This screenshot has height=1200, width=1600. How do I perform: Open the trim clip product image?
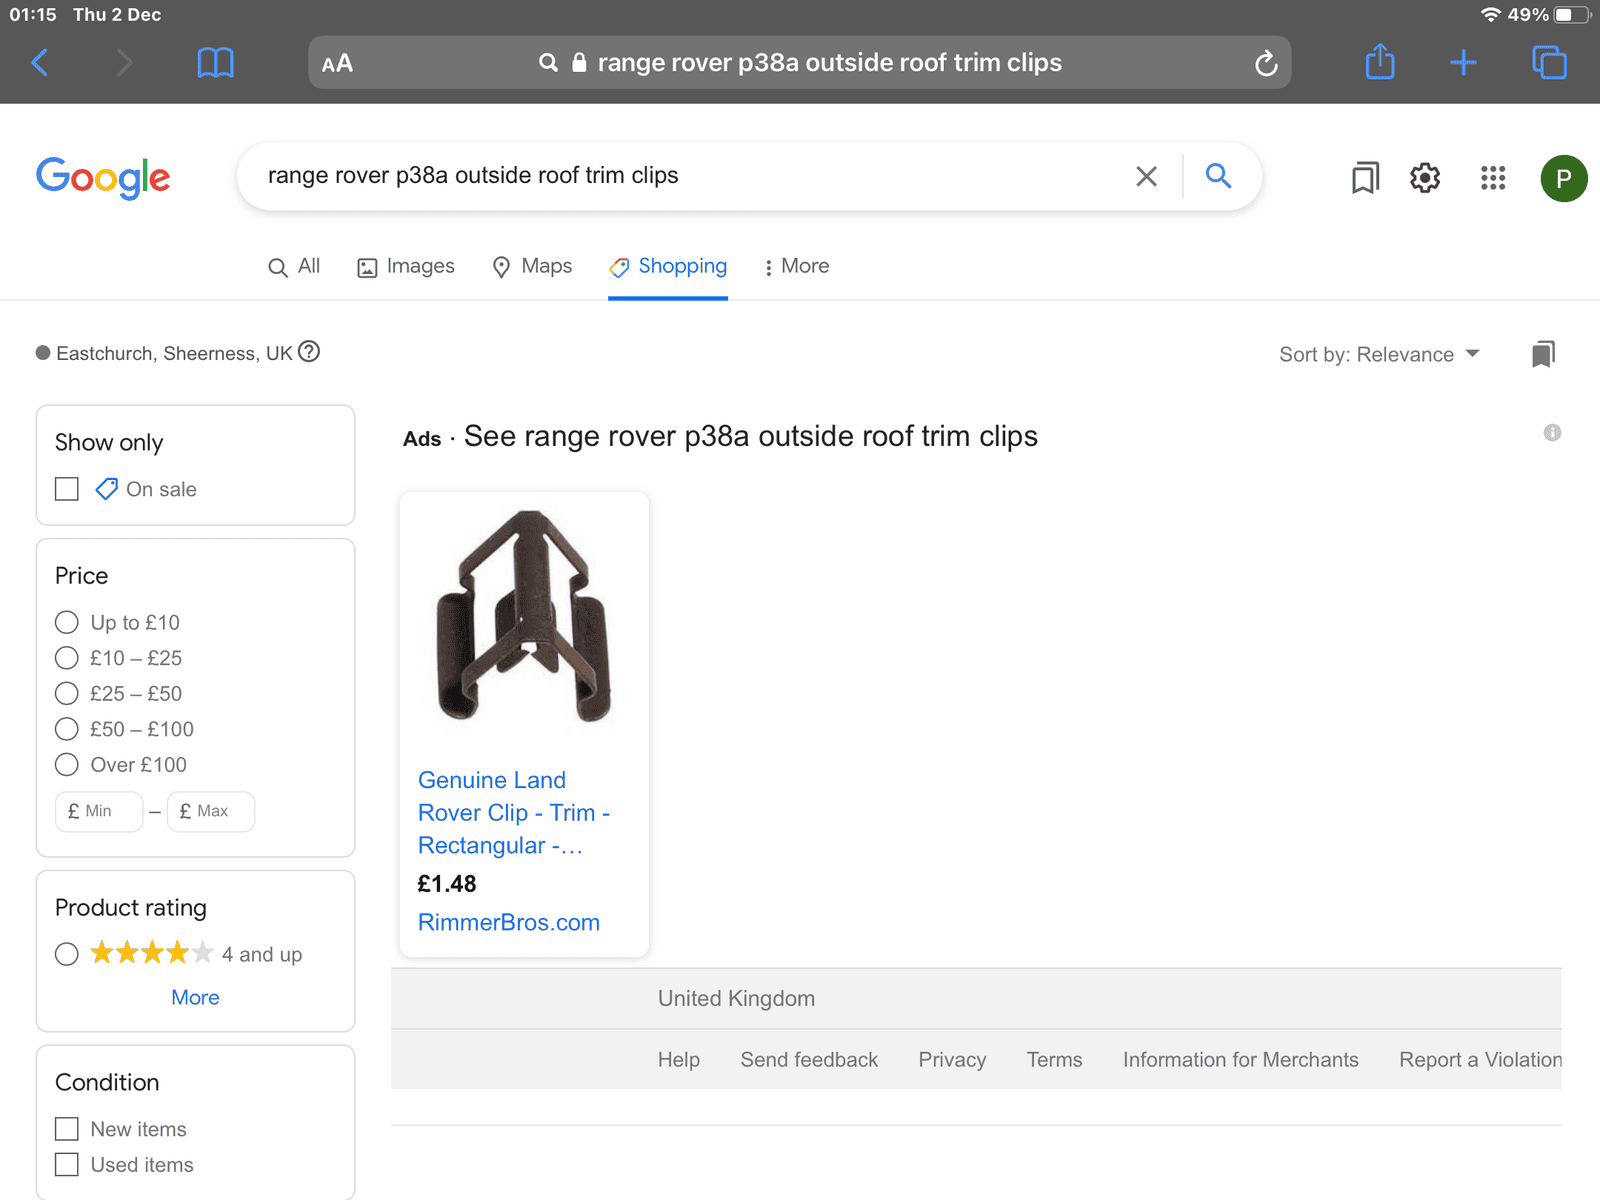tap(524, 616)
